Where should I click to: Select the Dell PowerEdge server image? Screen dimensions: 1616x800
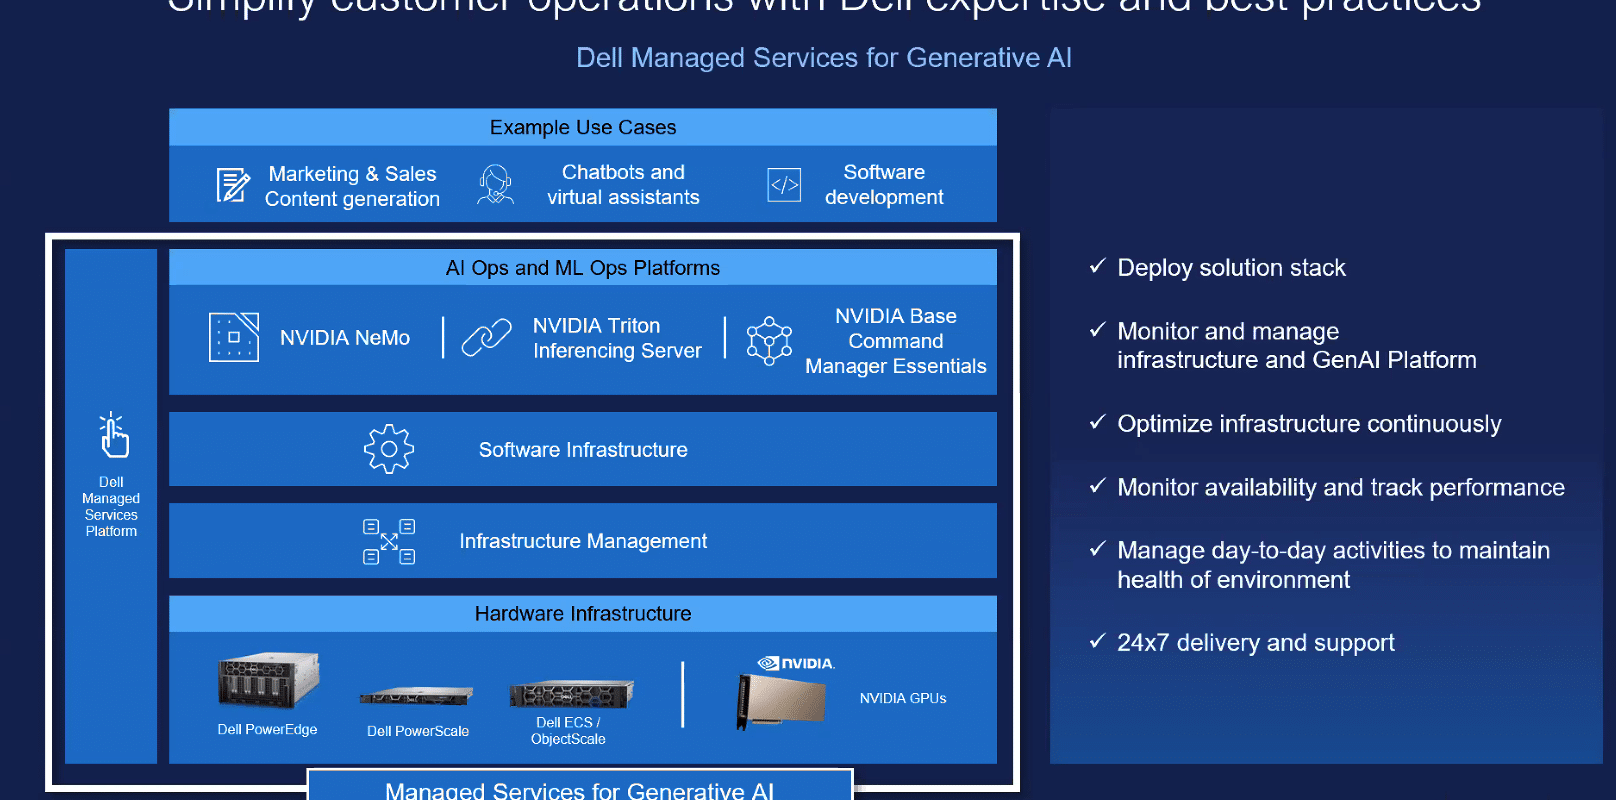click(x=268, y=680)
